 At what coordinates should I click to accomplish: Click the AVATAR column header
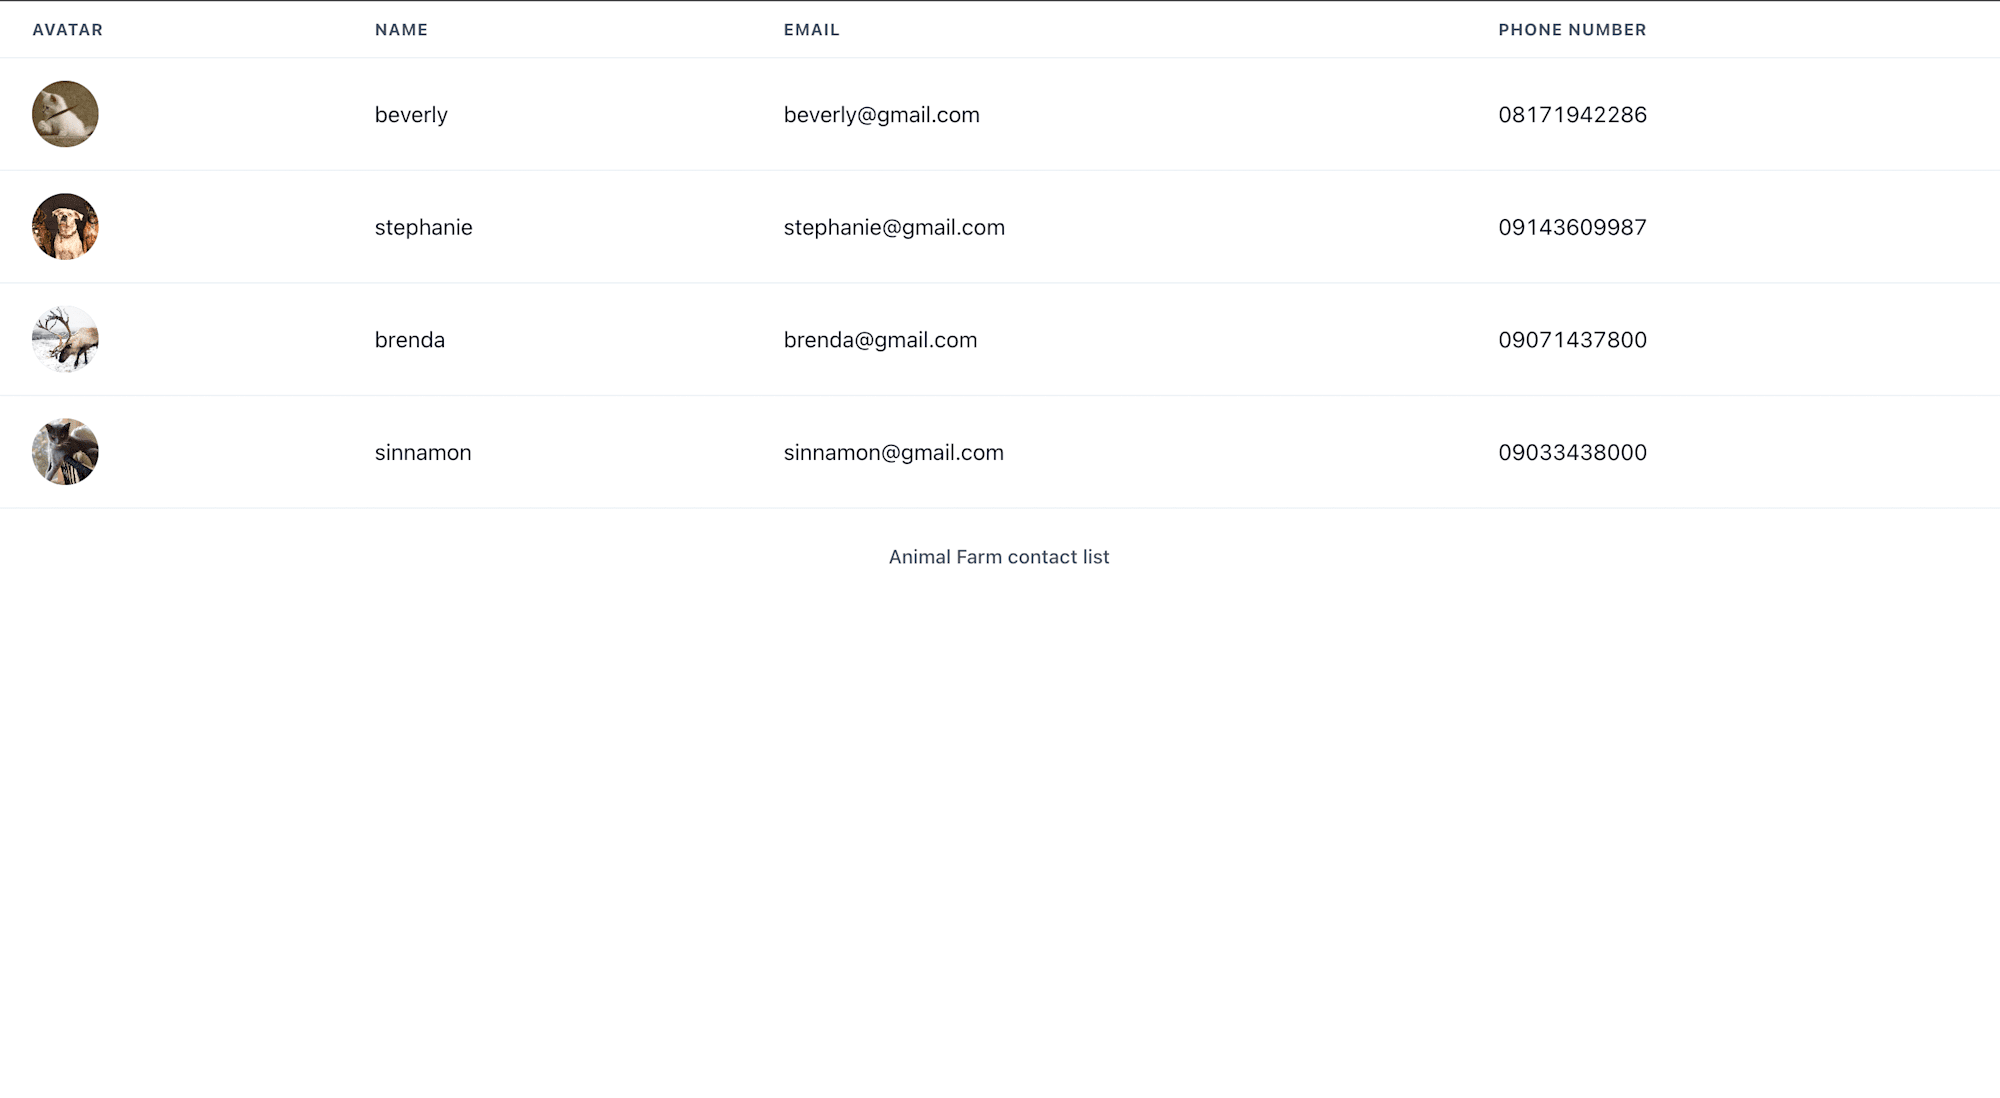pyautogui.click(x=68, y=30)
